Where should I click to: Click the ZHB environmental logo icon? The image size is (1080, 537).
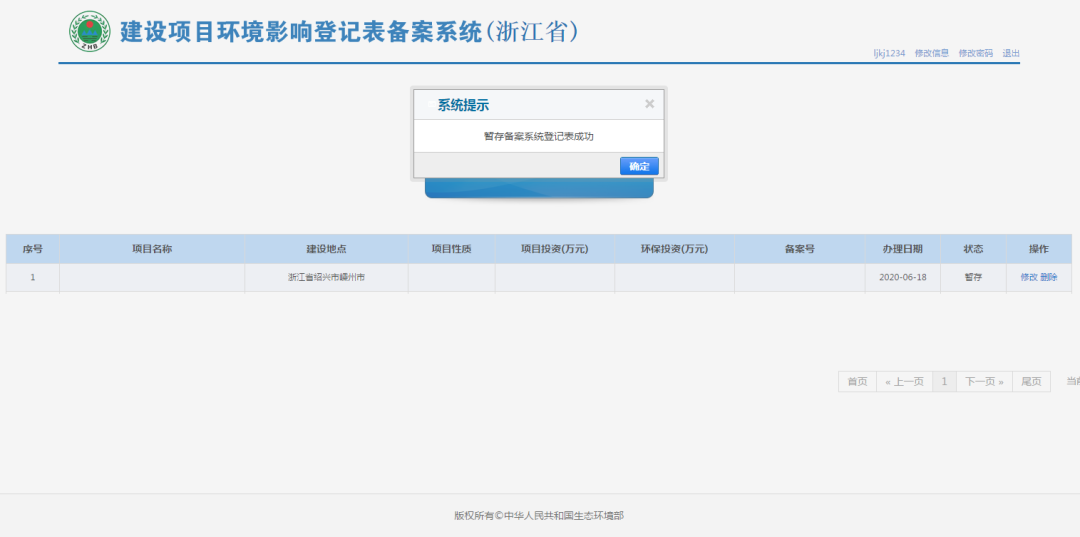89,32
